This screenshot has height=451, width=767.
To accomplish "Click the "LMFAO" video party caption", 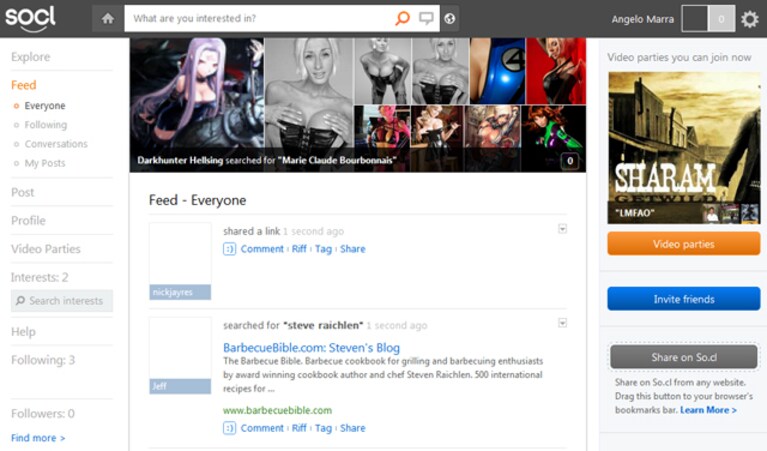I will pyautogui.click(x=634, y=213).
